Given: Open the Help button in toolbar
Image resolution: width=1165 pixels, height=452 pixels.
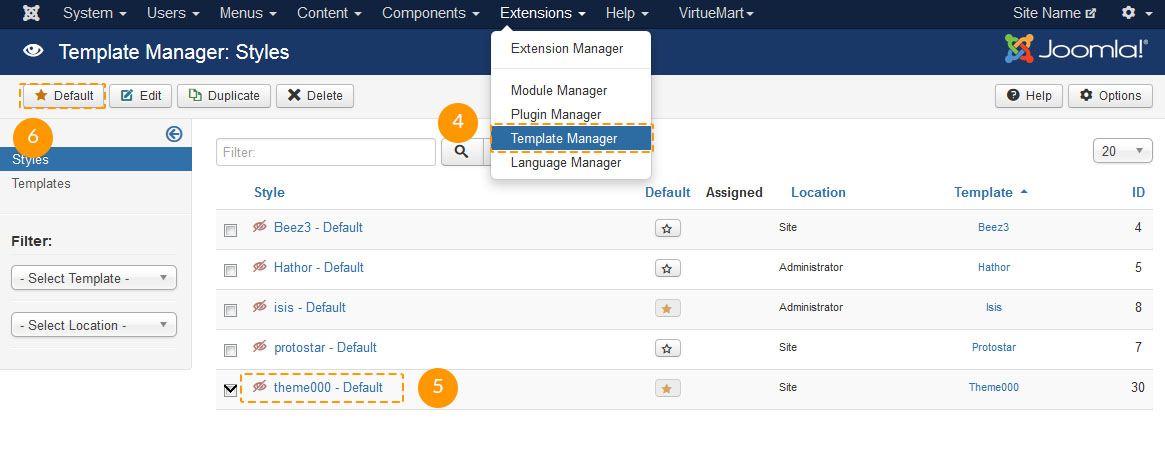Looking at the screenshot, I should pos(1029,96).
